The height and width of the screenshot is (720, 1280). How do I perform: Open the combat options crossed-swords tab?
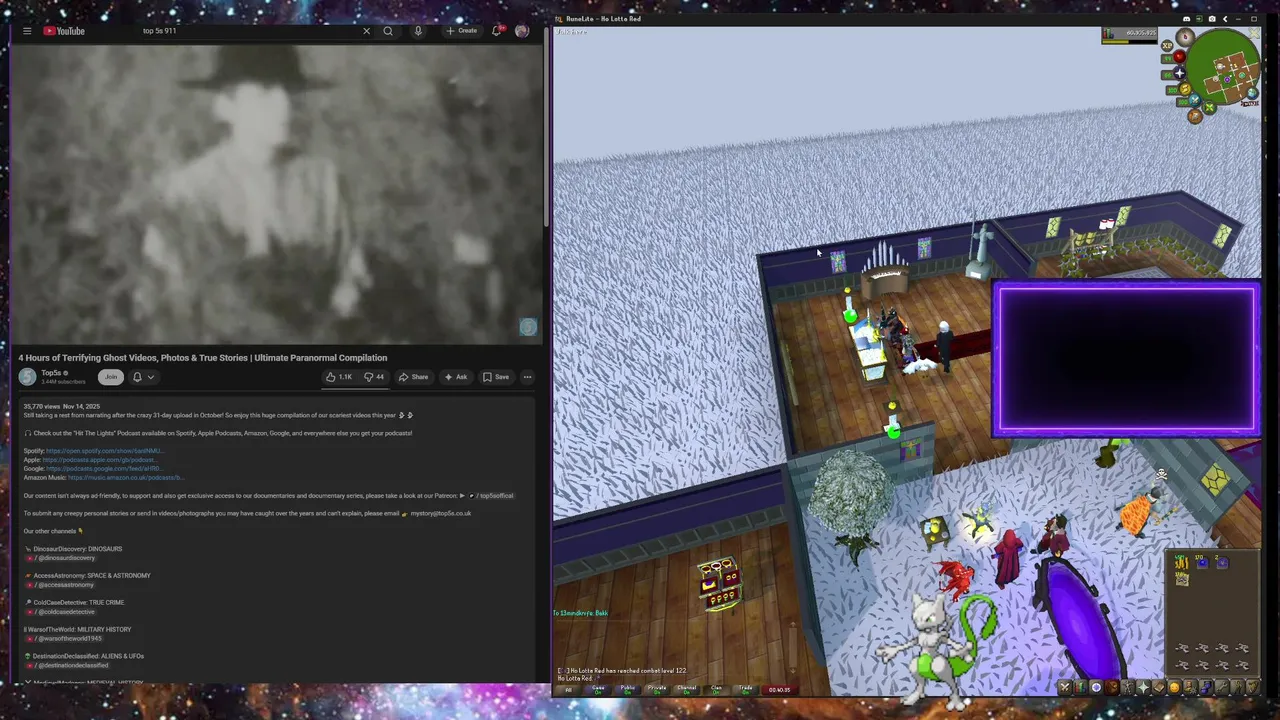(x=1066, y=687)
